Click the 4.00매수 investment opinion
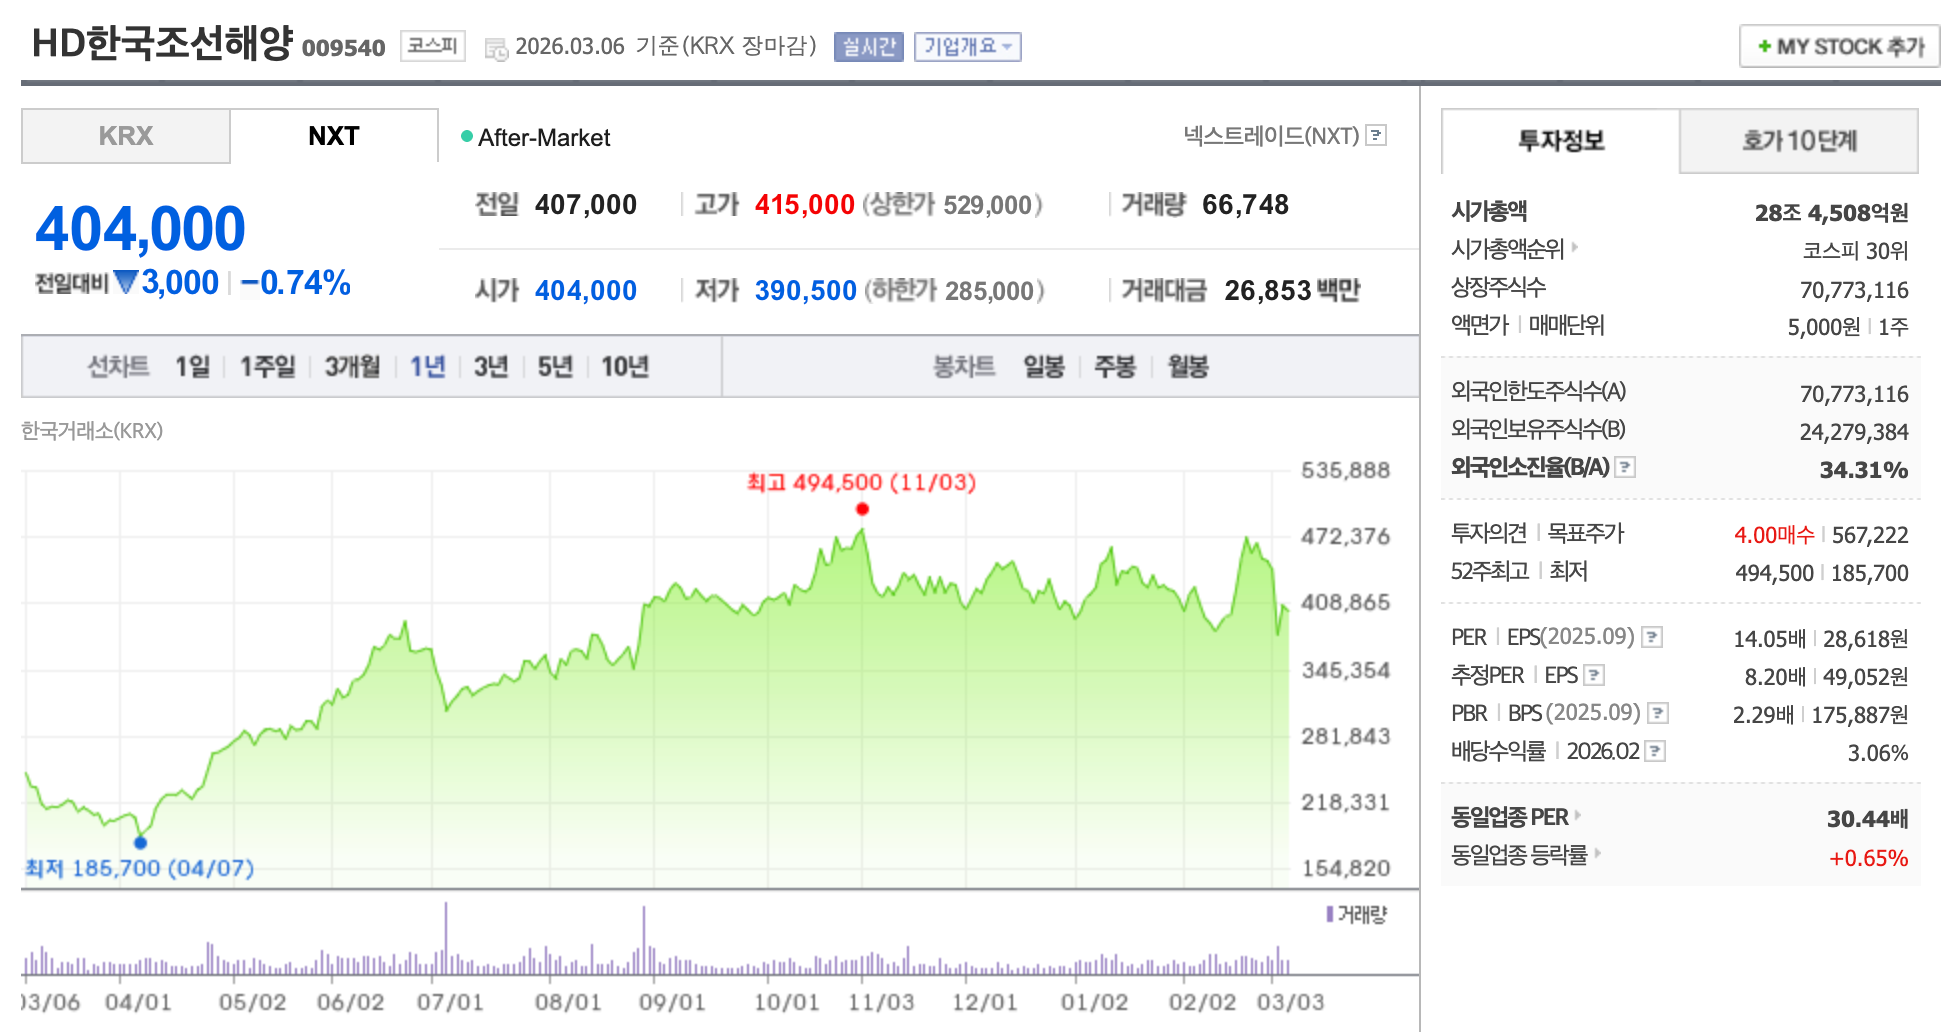This screenshot has height=1032, width=1958. coord(1774,535)
